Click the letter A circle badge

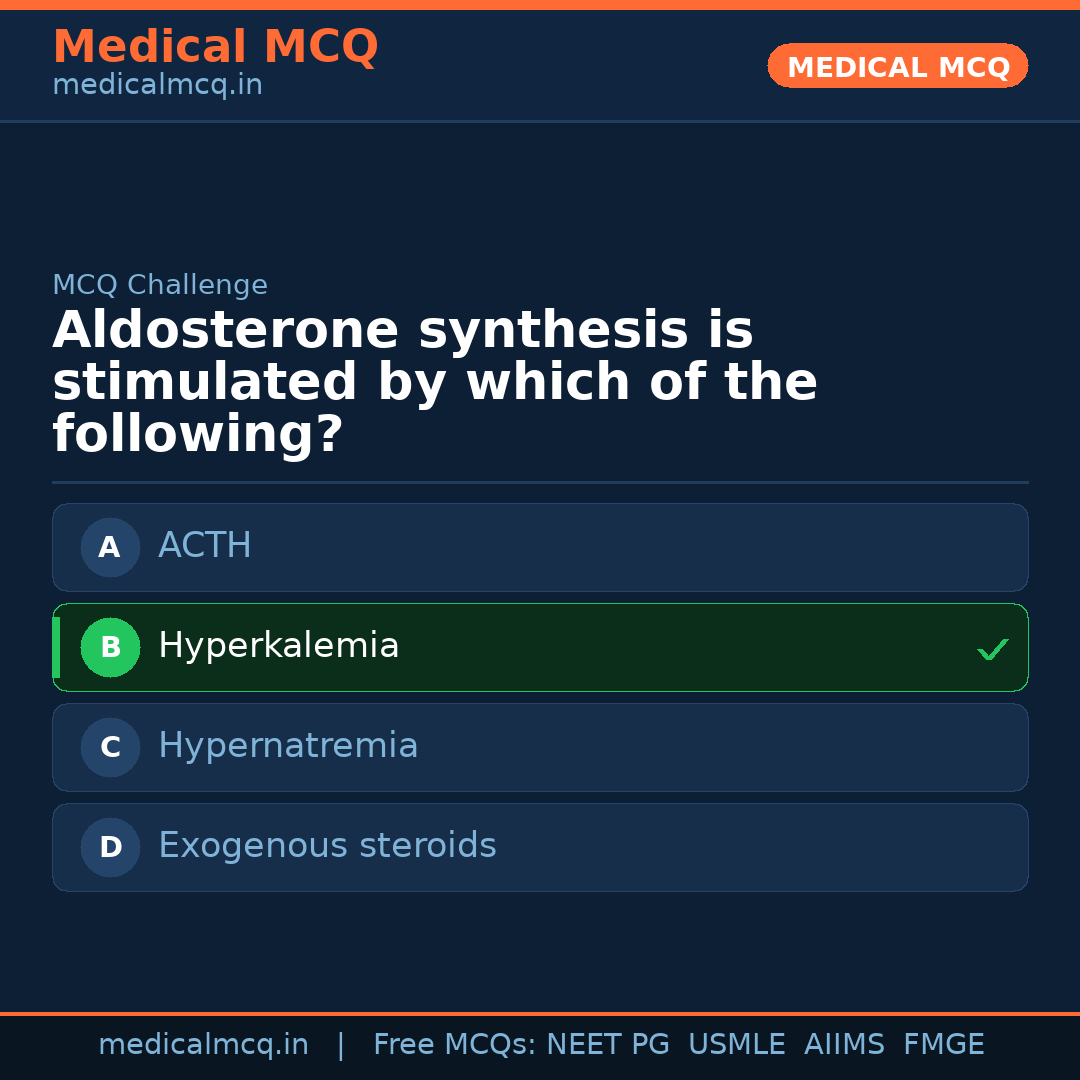110,547
